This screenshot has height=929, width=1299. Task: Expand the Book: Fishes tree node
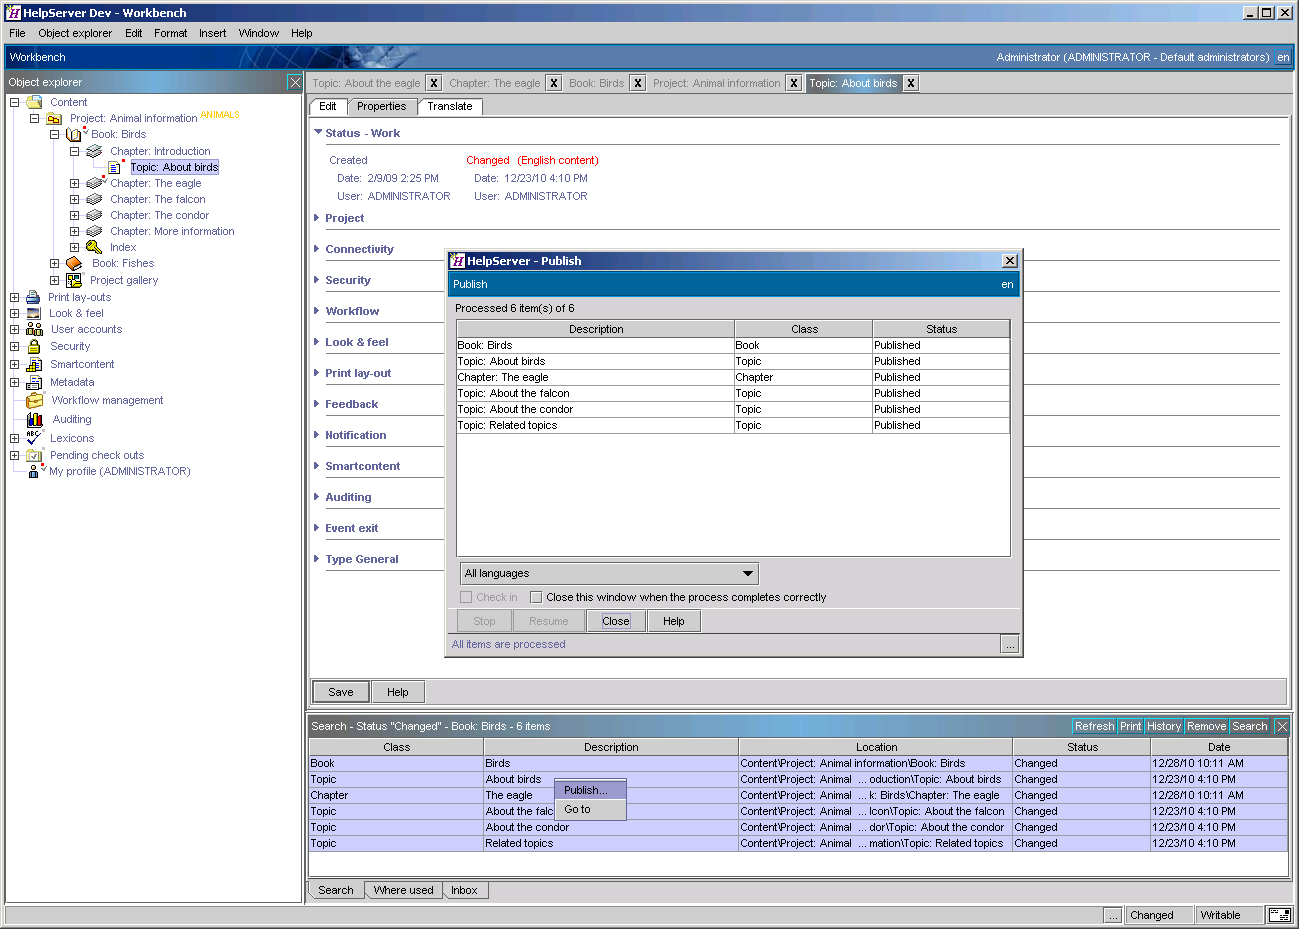tap(54, 264)
